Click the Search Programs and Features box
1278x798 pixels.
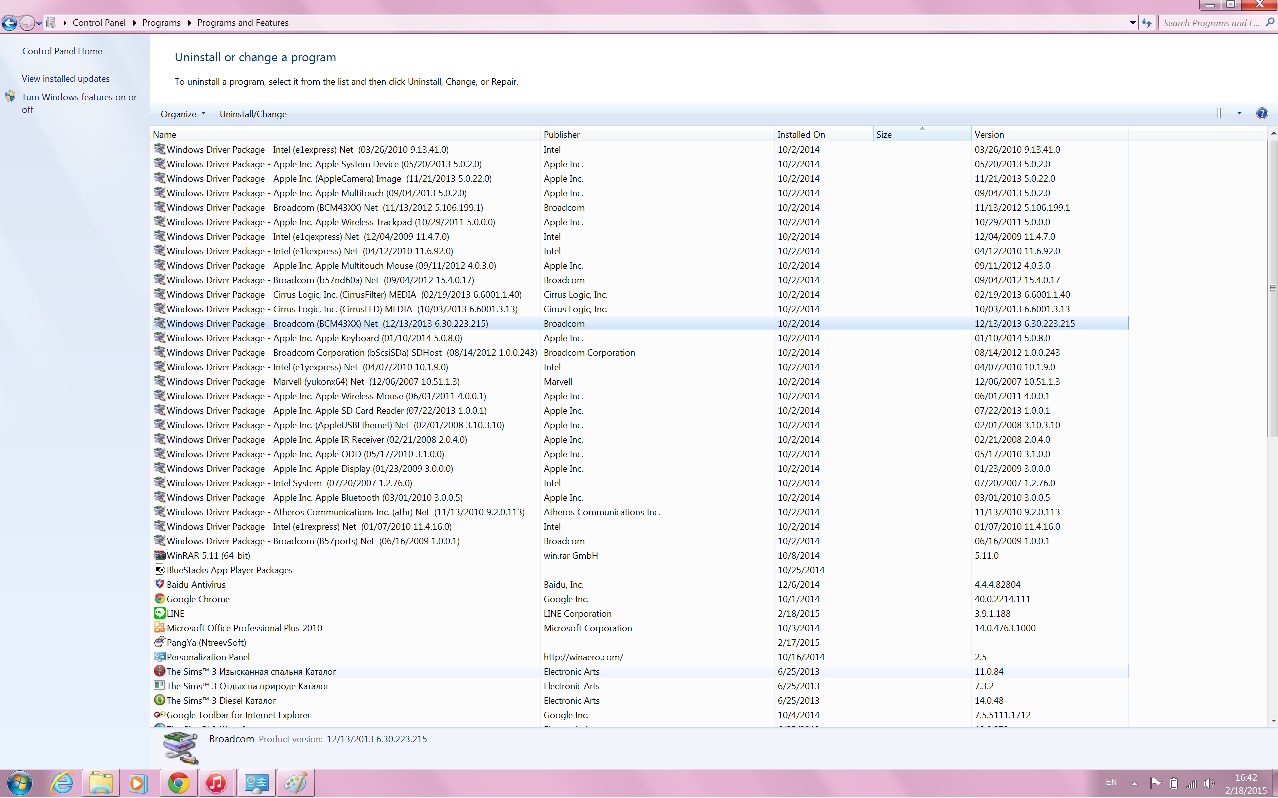click(x=1217, y=22)
